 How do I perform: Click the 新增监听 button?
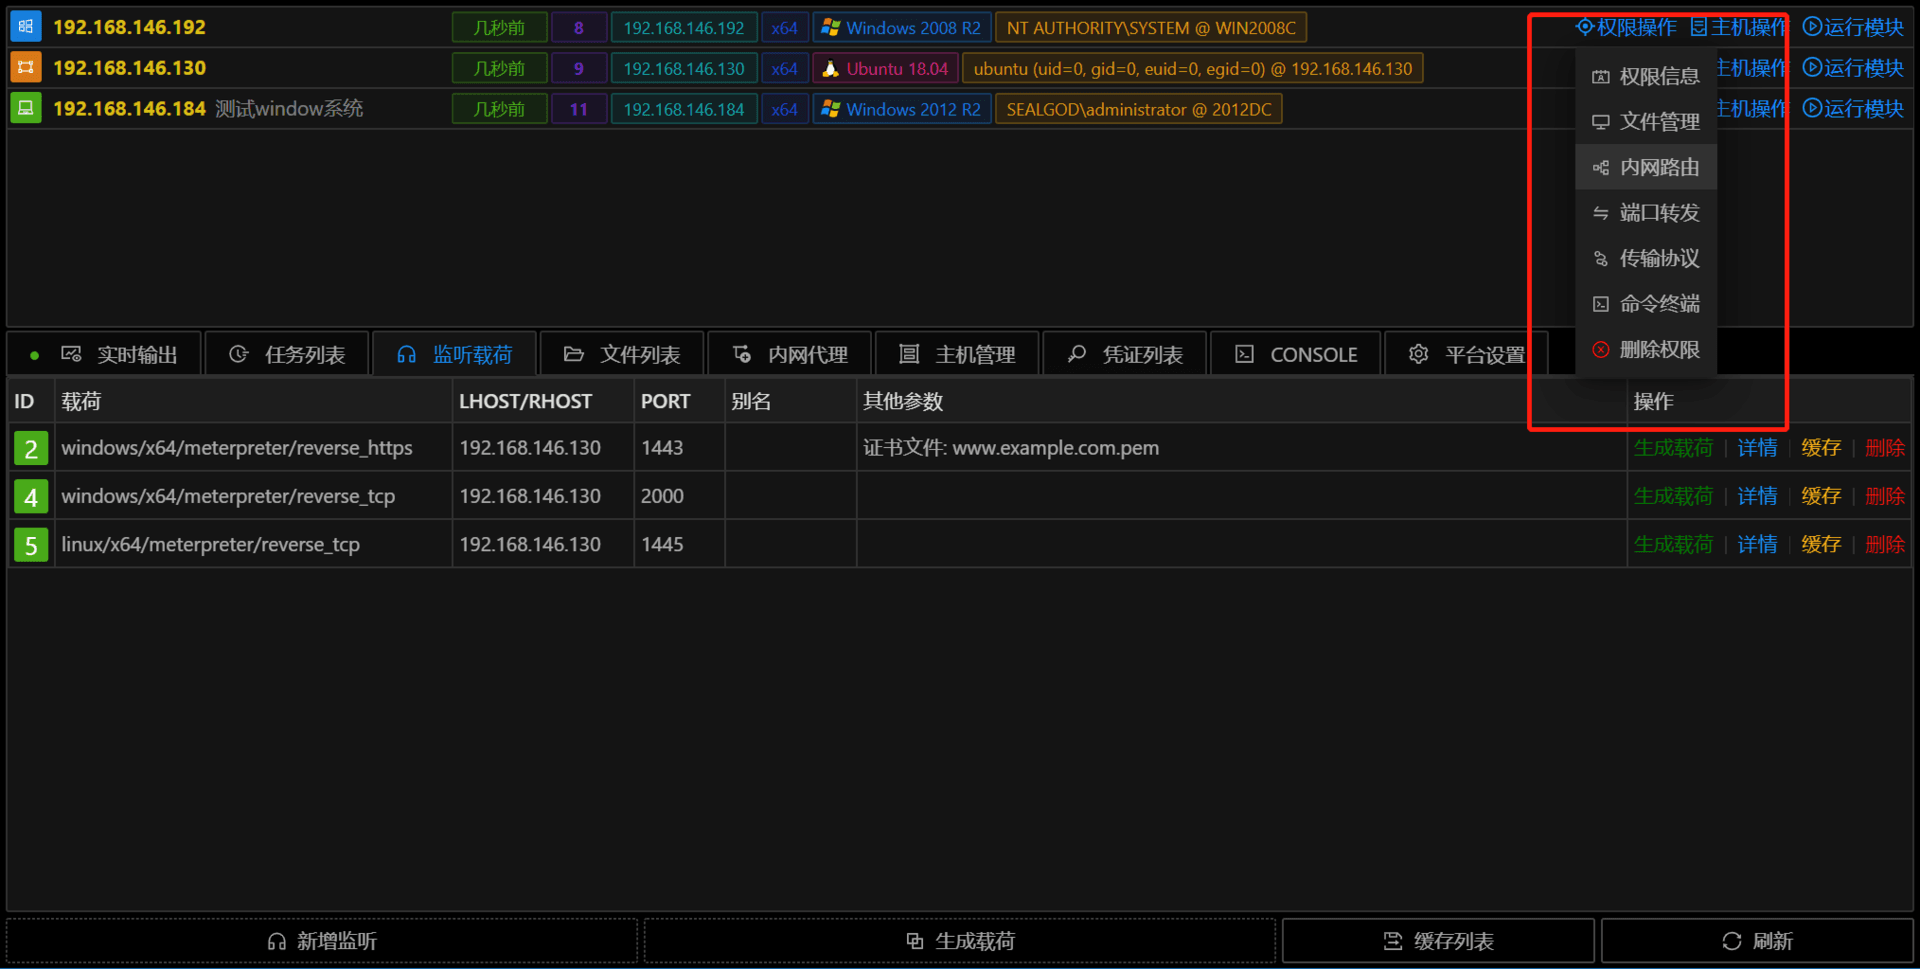pyautogui.click(x=322, y=941)
